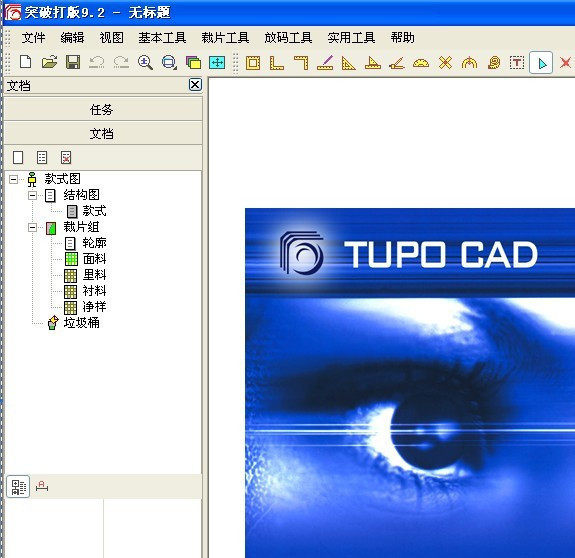Image resolution: width=575 pixels, height=558 pixels.
Task: Select the yellow triangle set-square tool
Action: [x=348, y=63]
